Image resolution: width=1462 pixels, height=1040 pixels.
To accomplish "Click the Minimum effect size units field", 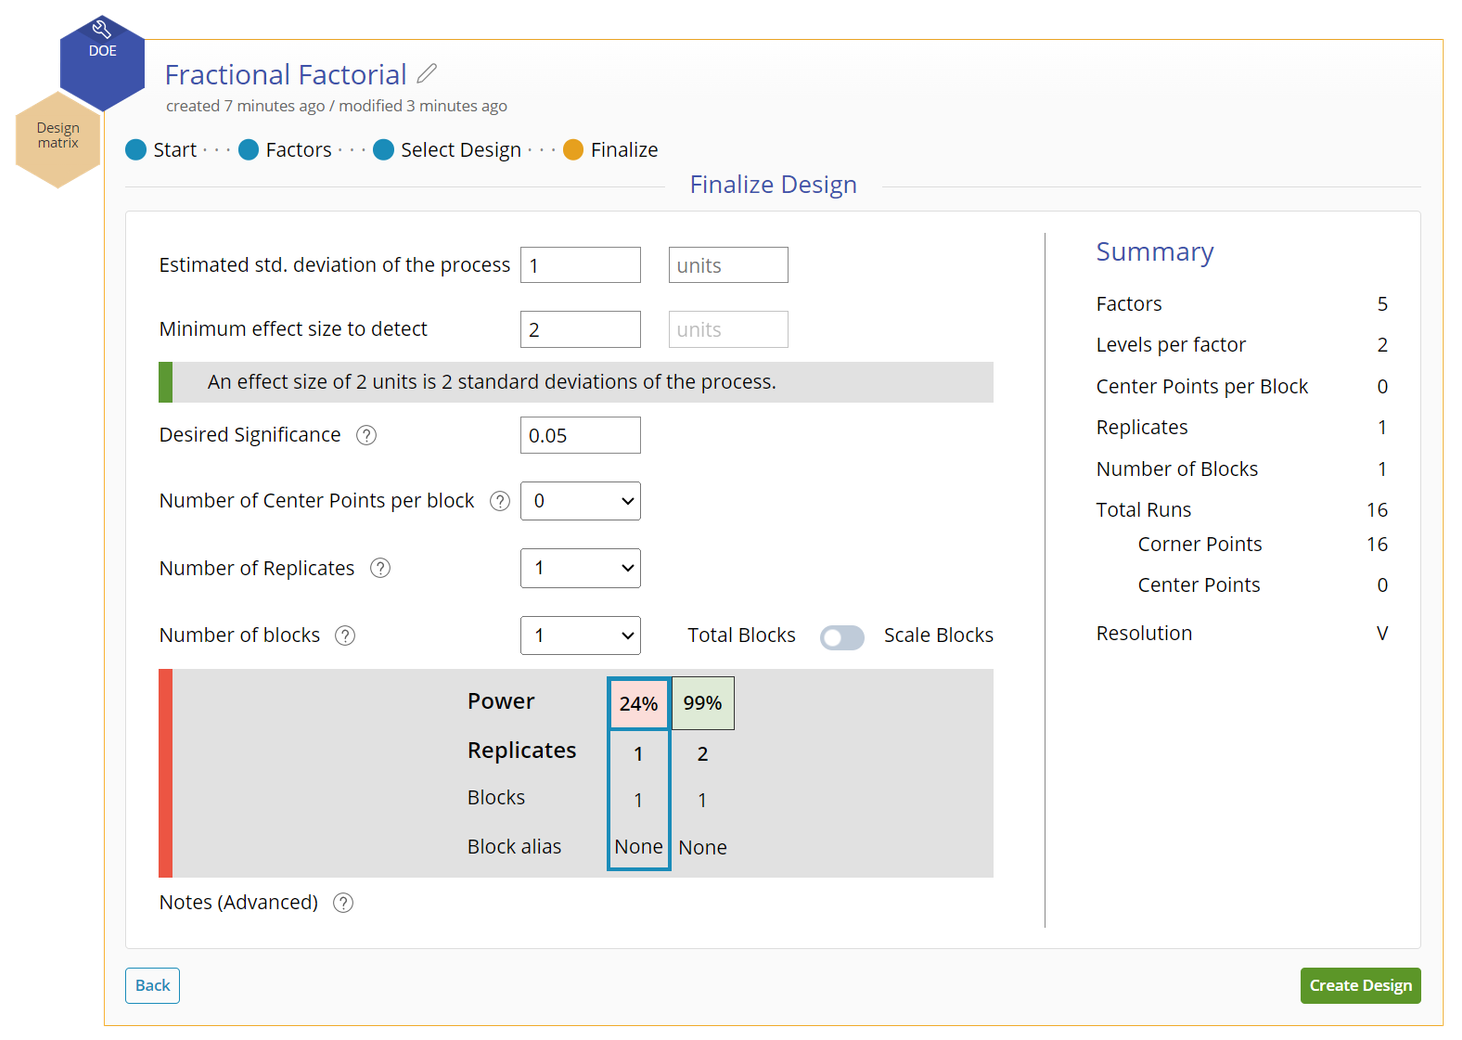I will click(728, 329).
